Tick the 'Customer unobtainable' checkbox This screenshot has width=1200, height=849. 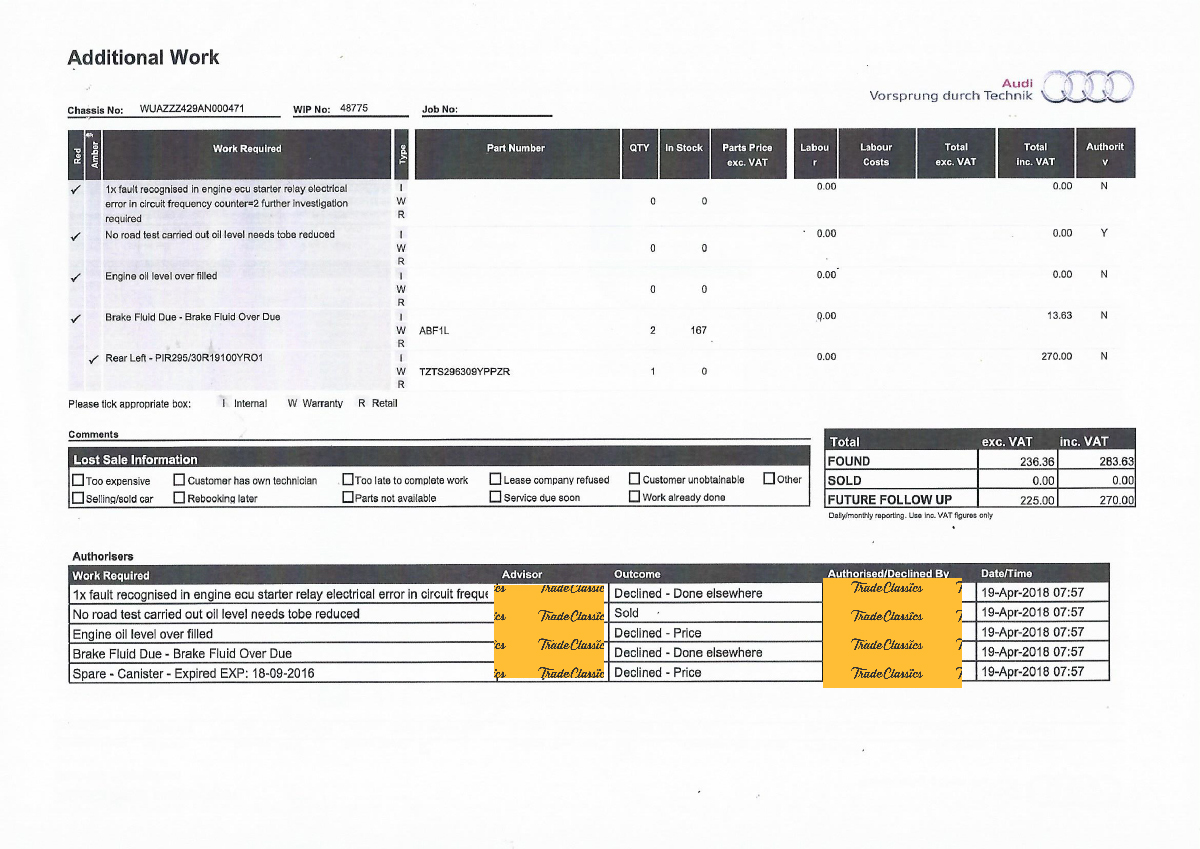pyautogui.click(x=634, y=479)
